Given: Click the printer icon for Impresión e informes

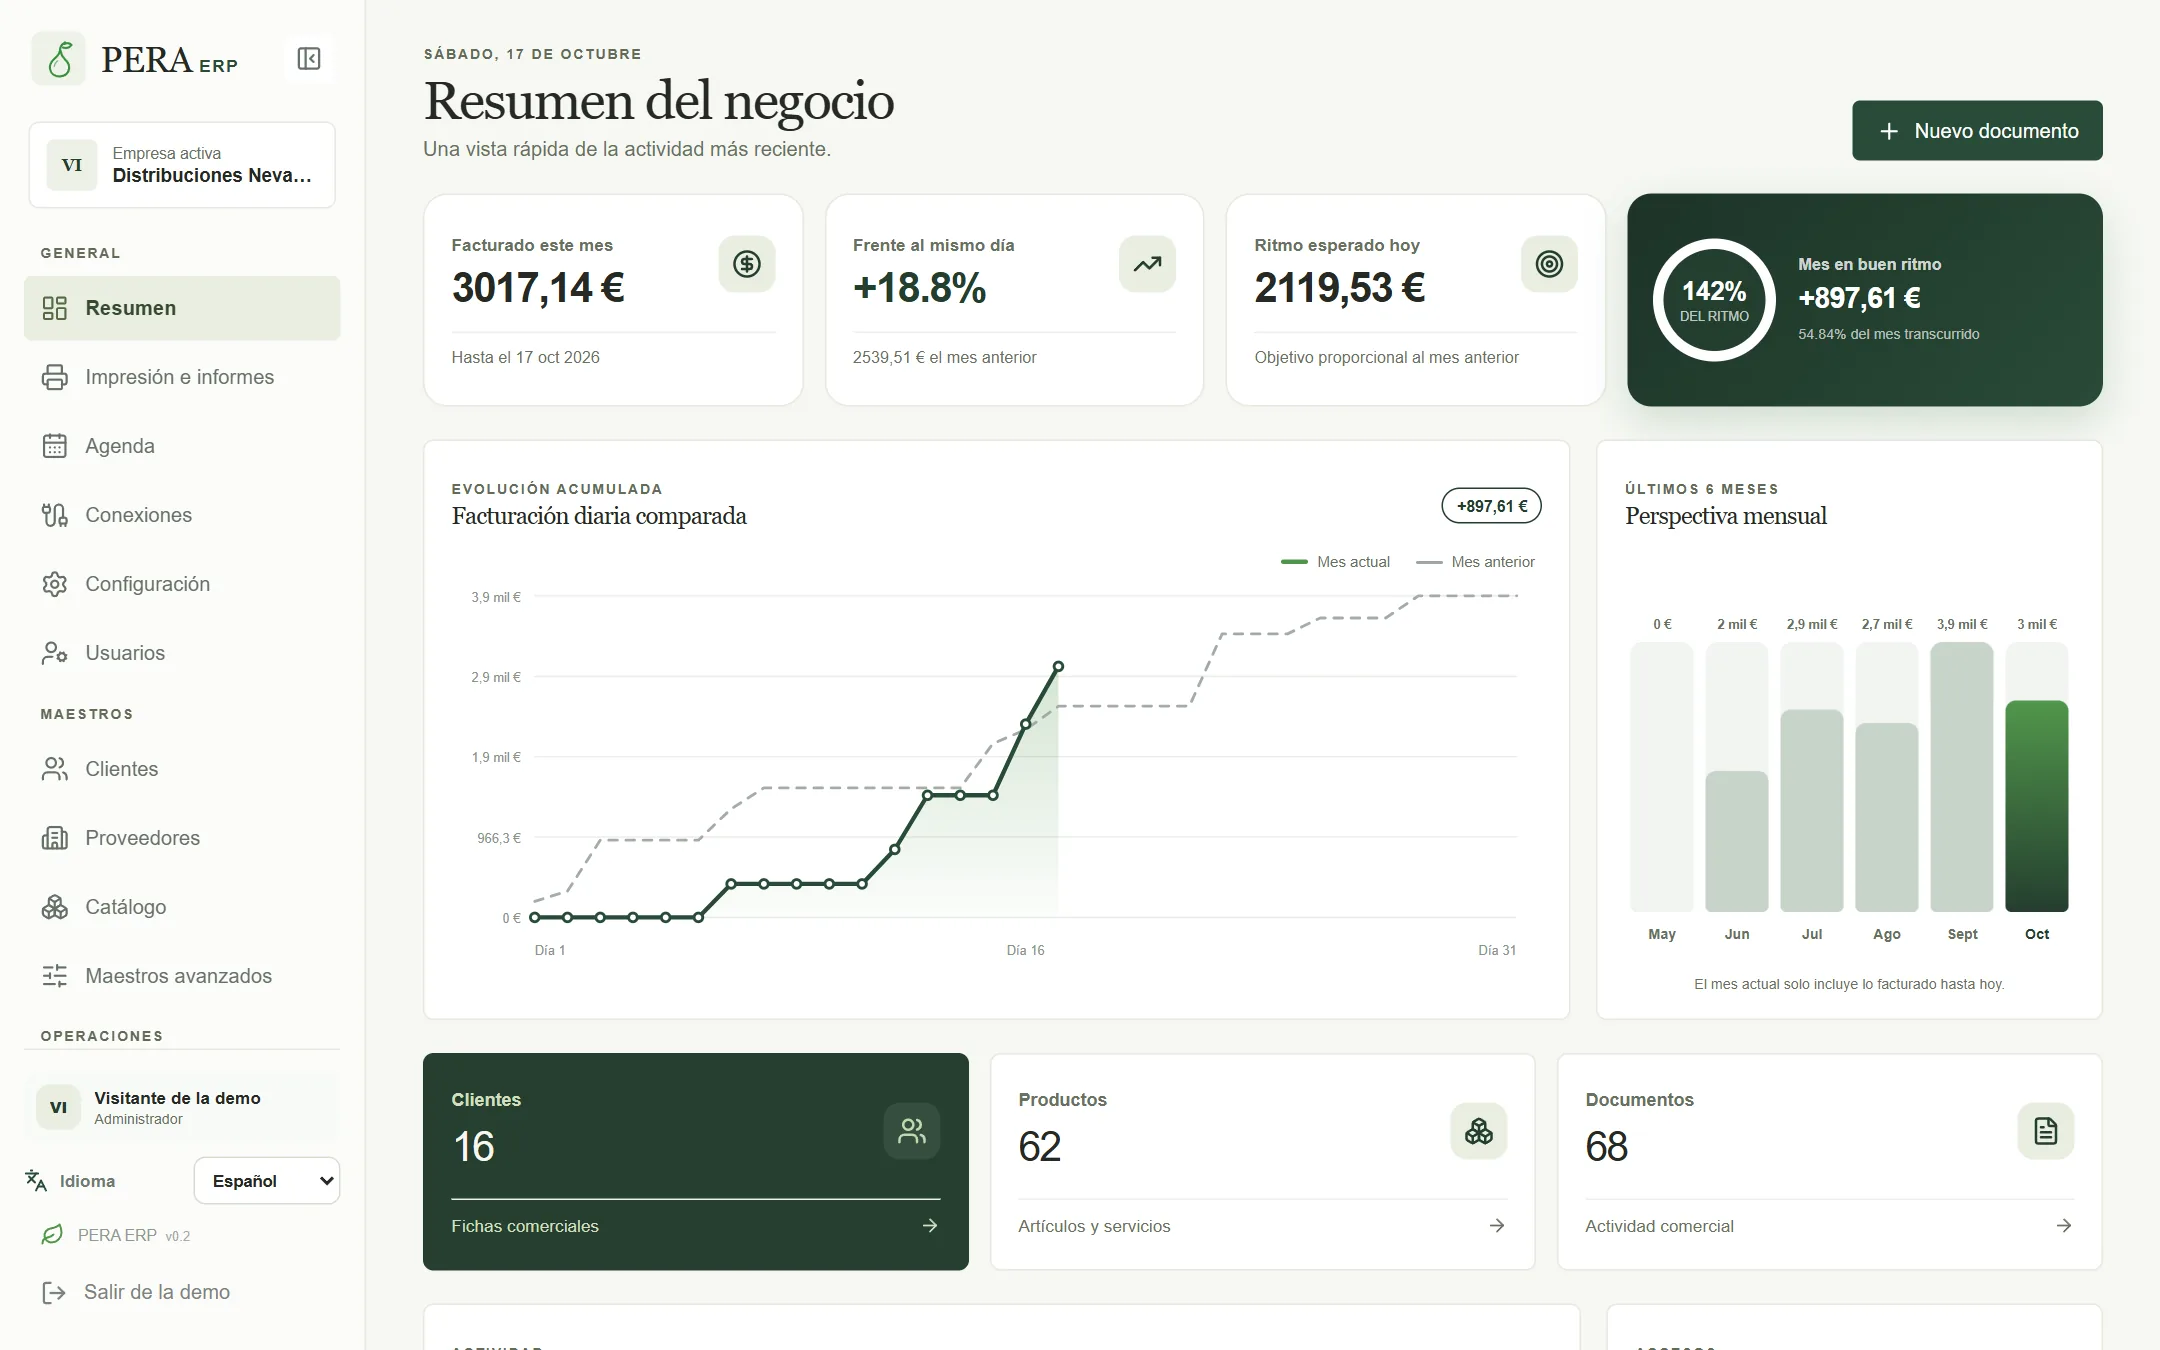Looking at the screenshot, I should coord(55,377).
